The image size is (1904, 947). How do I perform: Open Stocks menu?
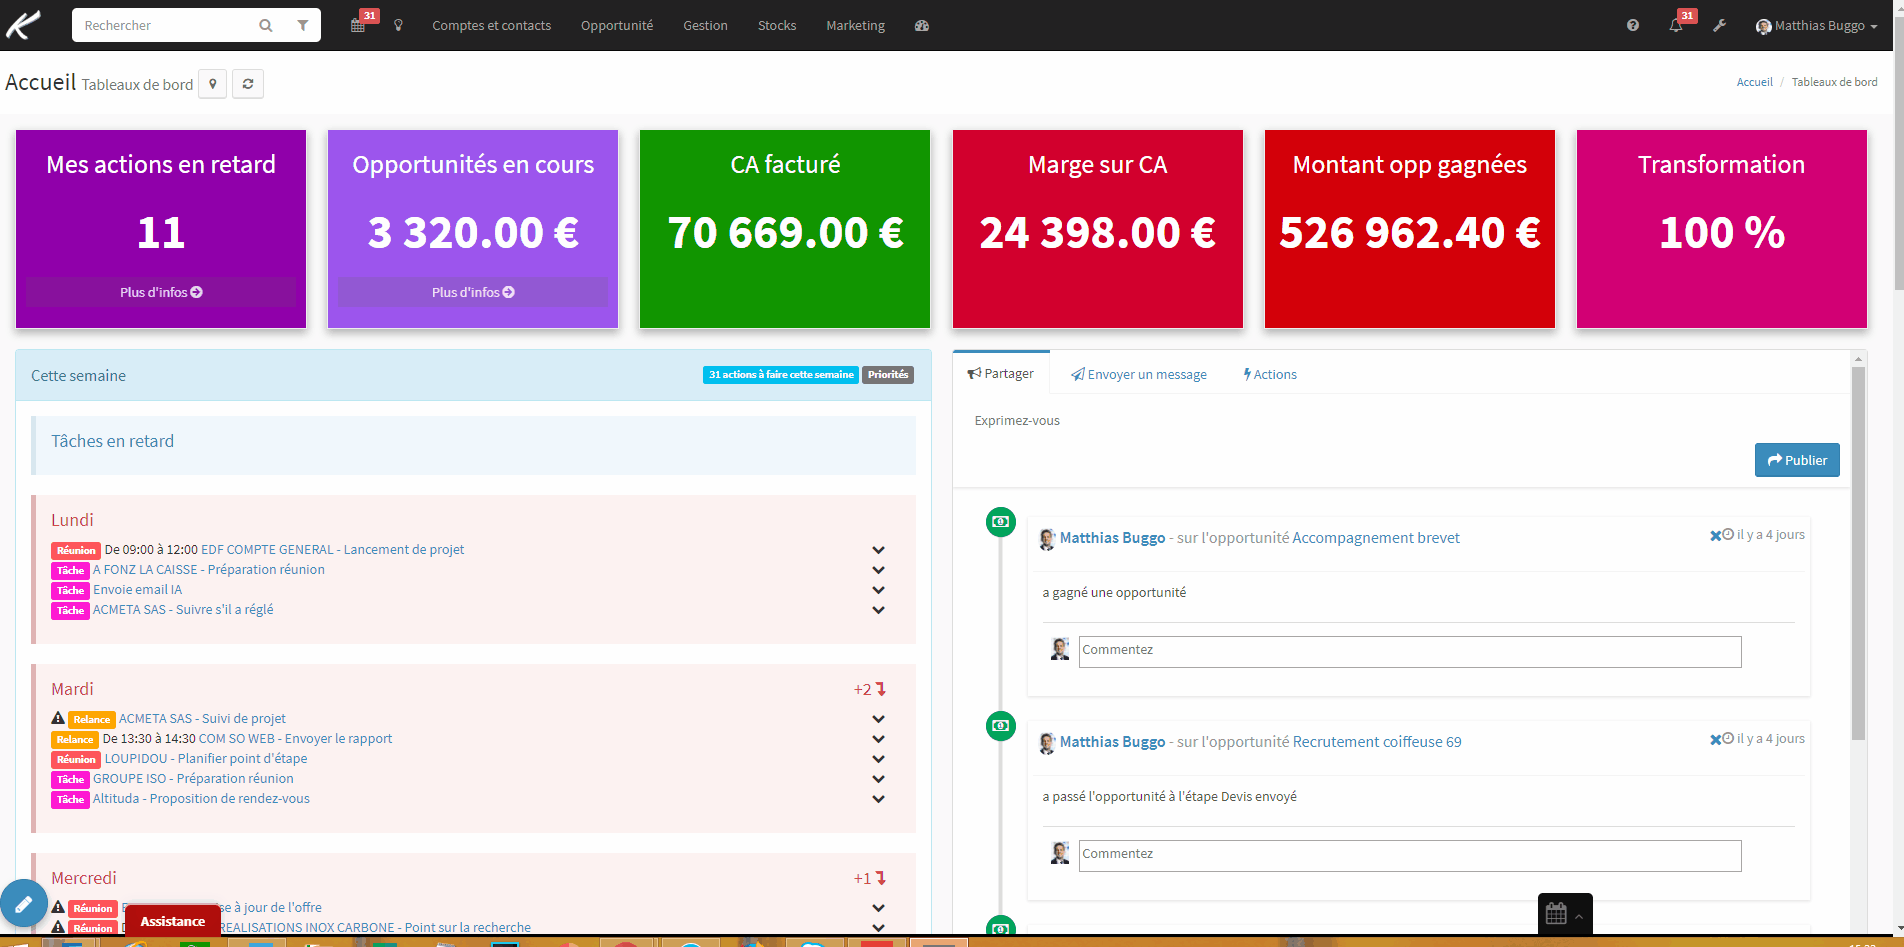coord(777,26)
